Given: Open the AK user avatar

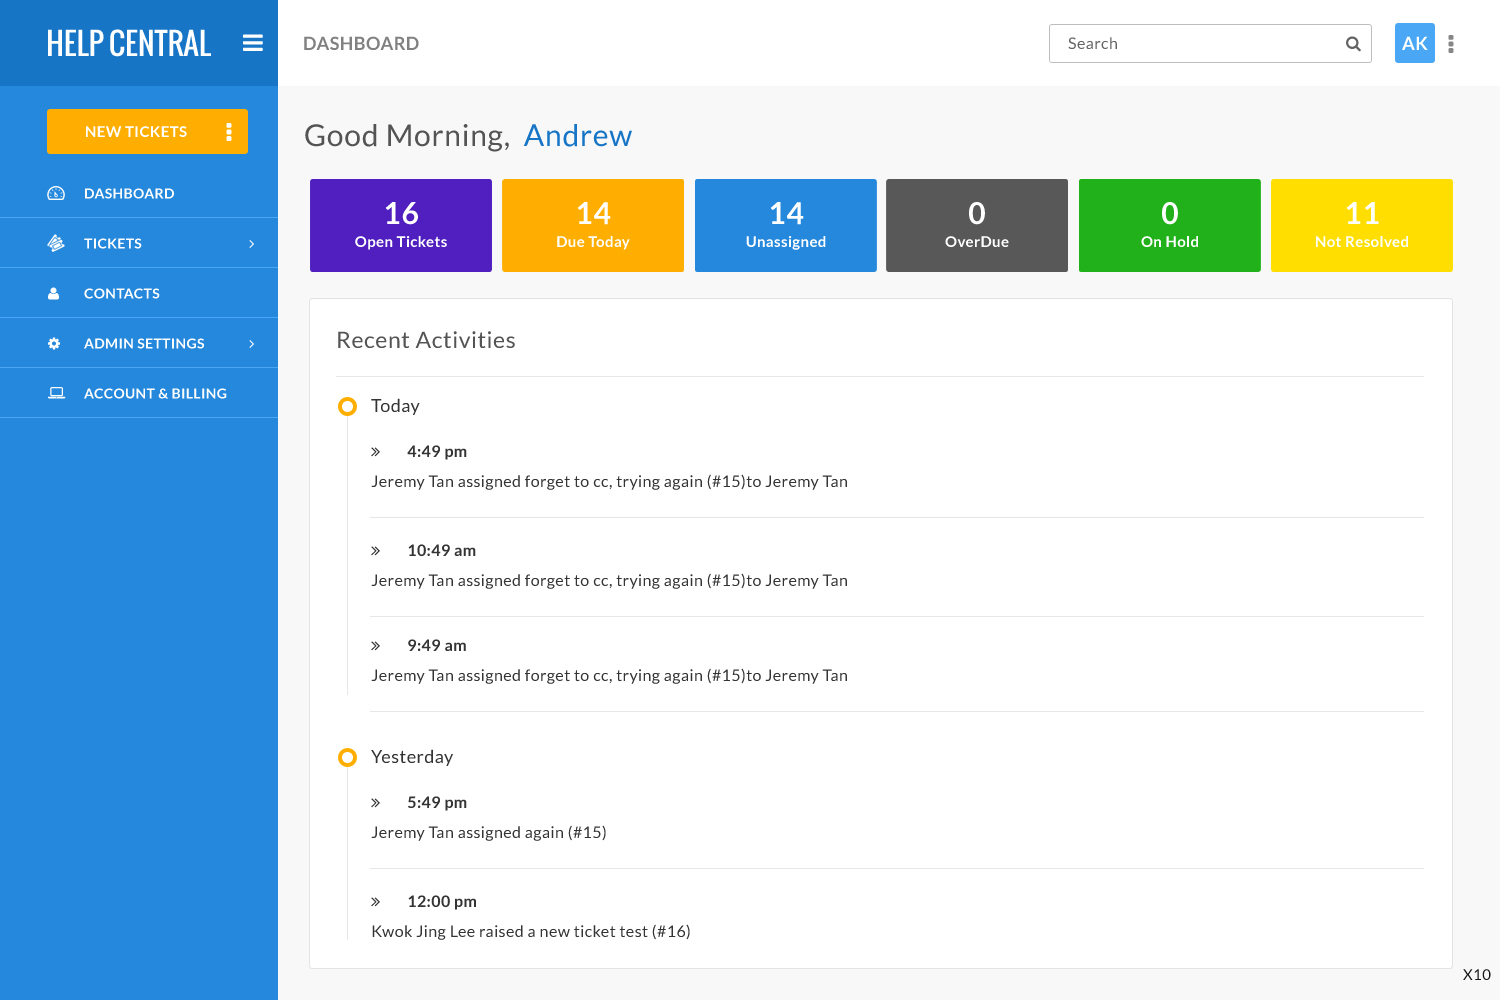Looking at the screenshot, I should click(x=1414, y=43).
